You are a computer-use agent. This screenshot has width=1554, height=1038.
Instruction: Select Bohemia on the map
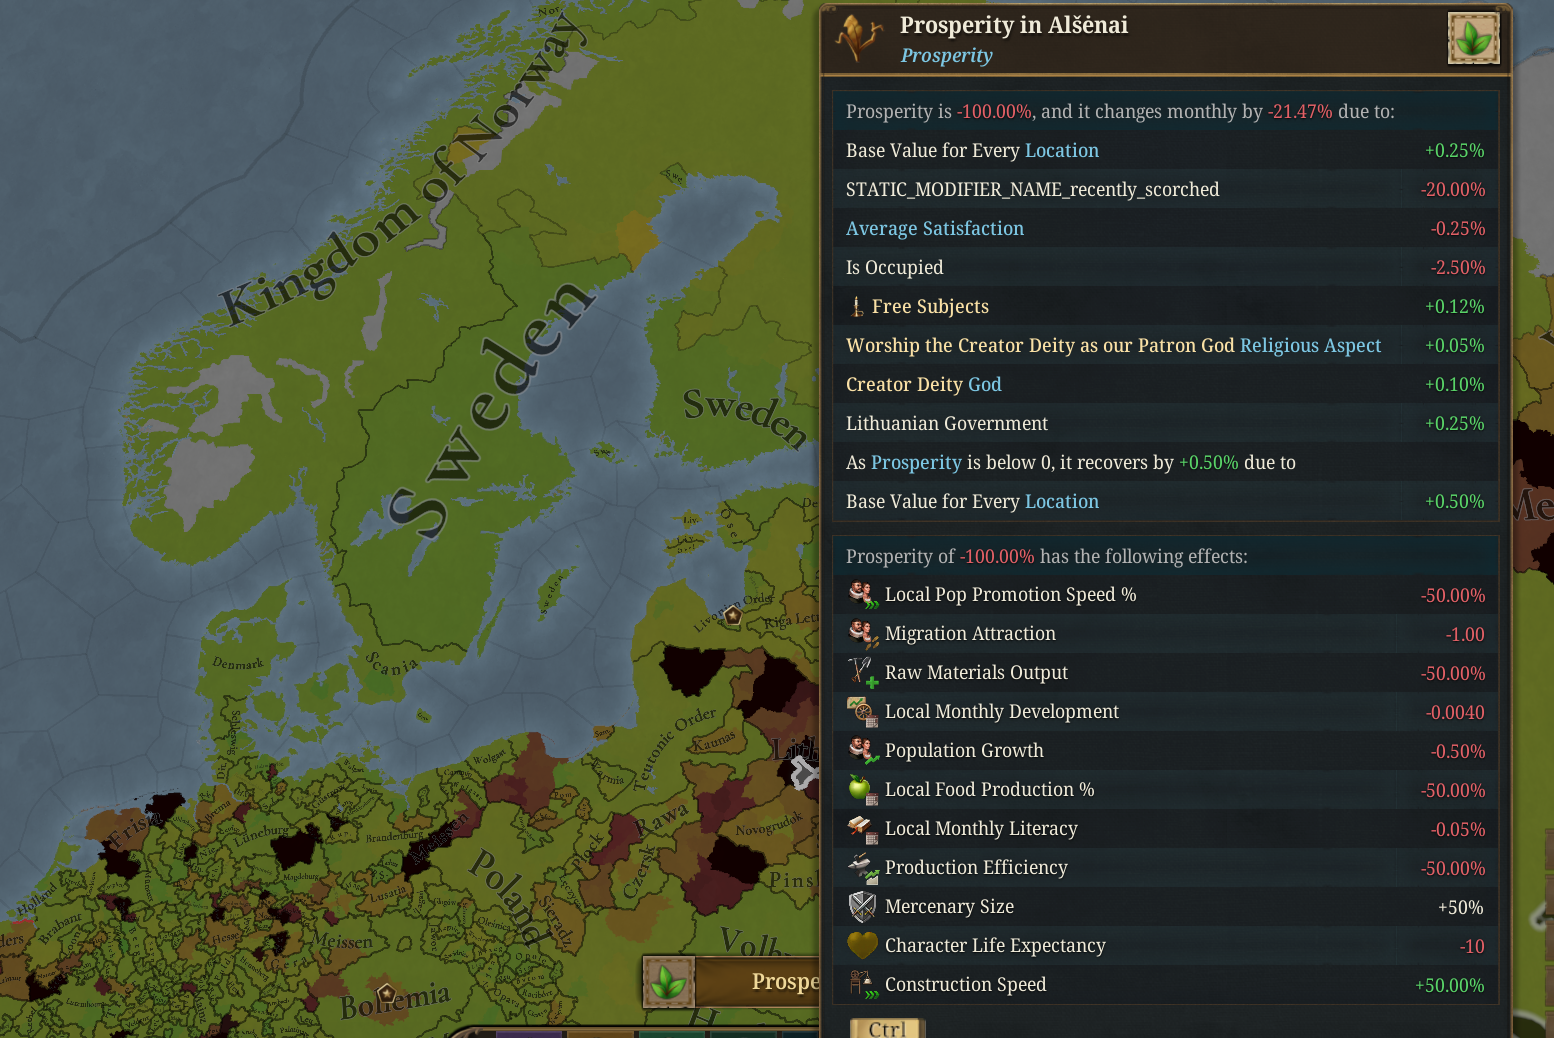click(395, 1001)
